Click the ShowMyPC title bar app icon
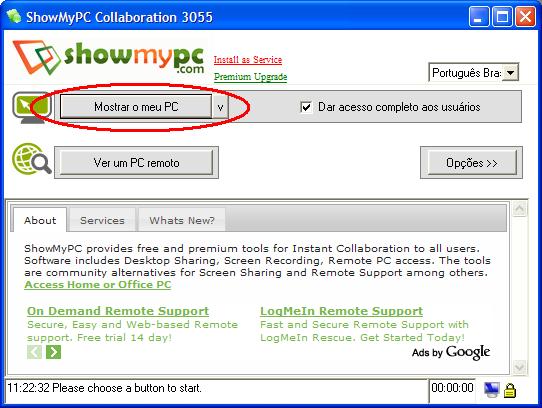The height and width of the screenshot is (408, 542). pos(14,16)
